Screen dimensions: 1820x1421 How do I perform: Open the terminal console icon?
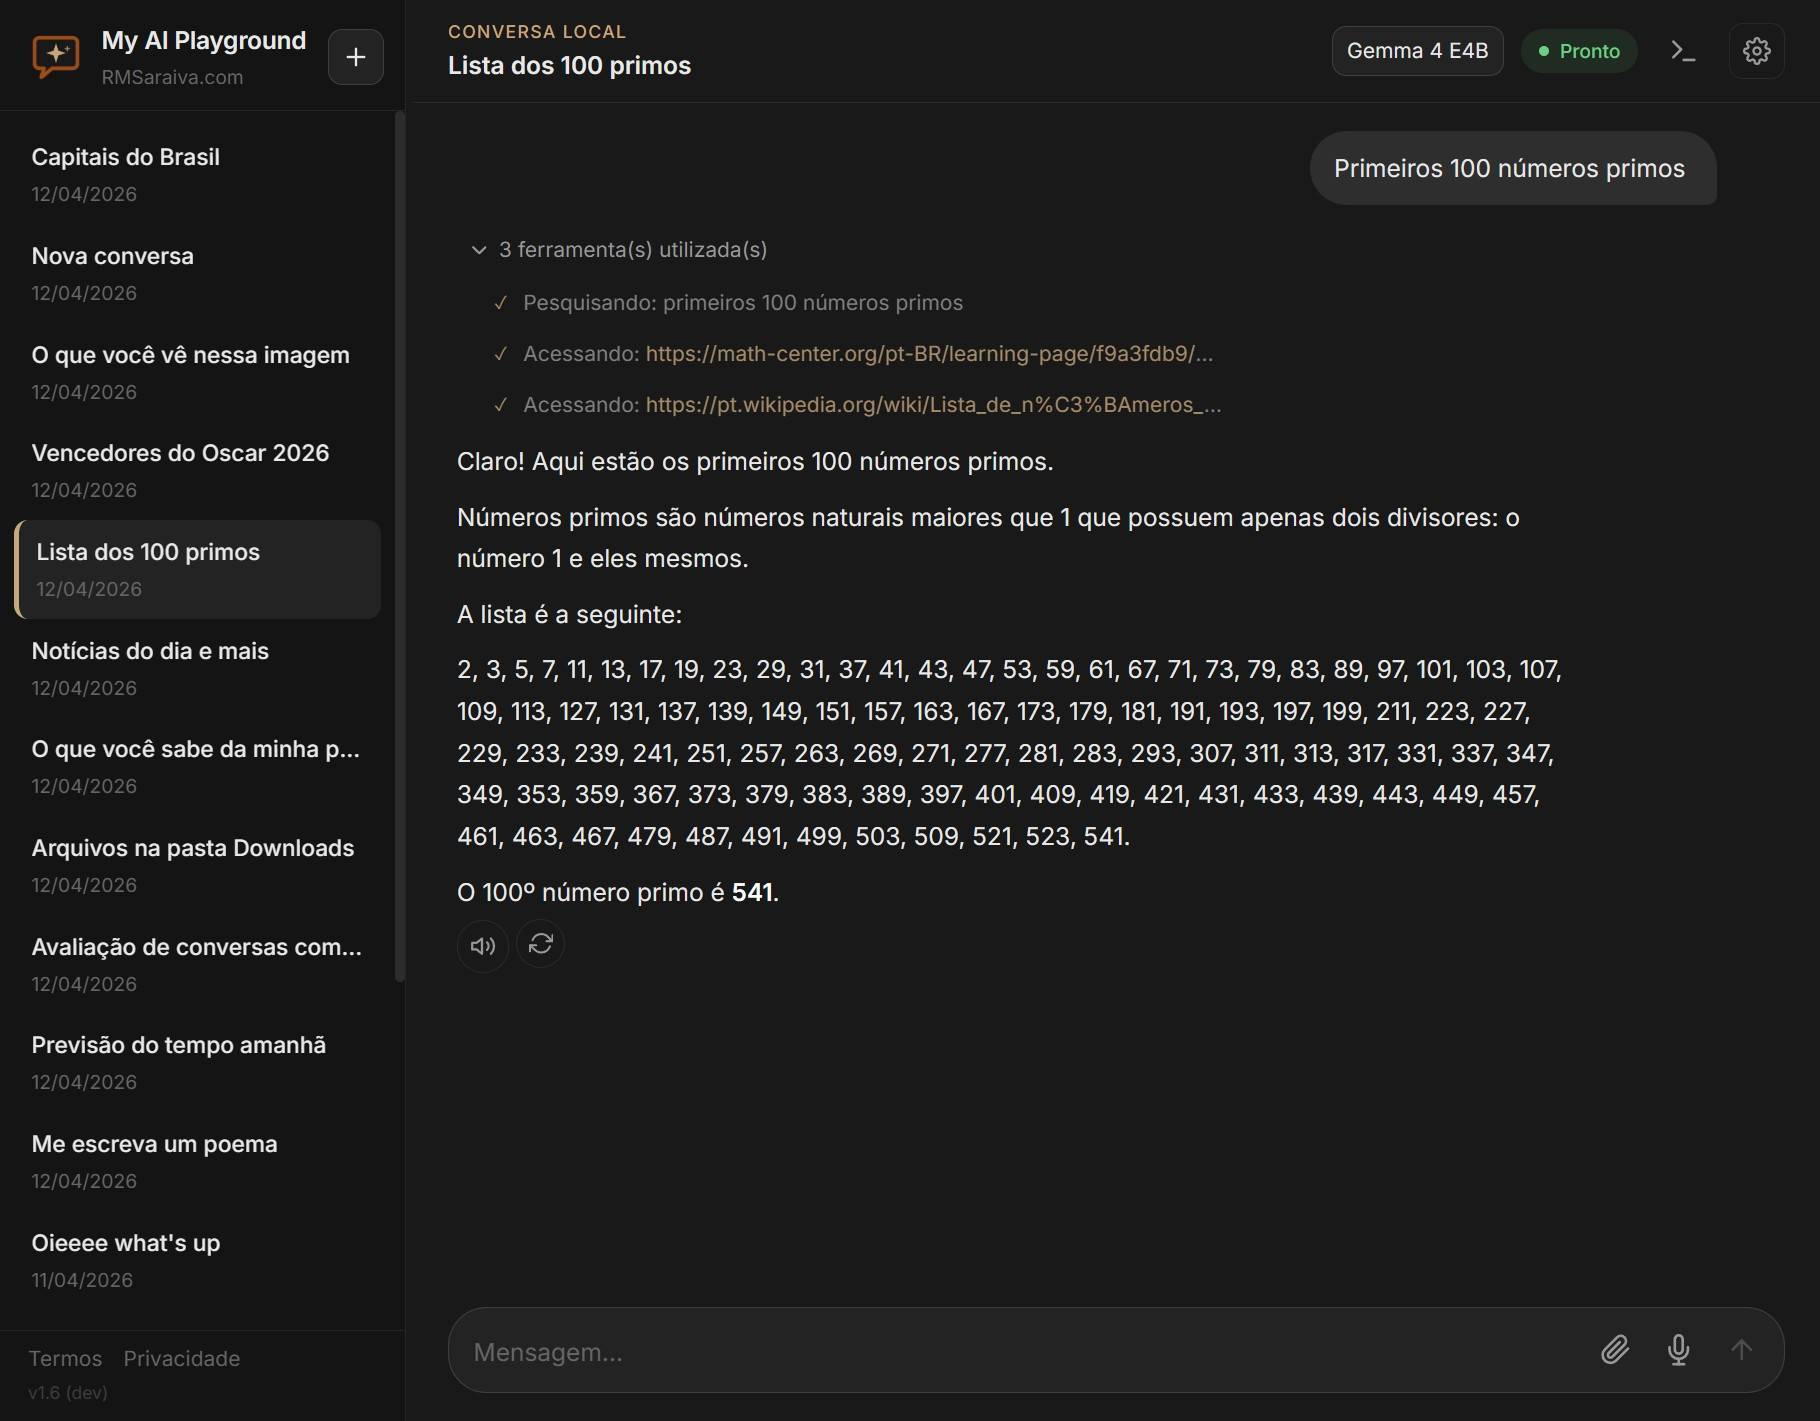click(1683, 51)
